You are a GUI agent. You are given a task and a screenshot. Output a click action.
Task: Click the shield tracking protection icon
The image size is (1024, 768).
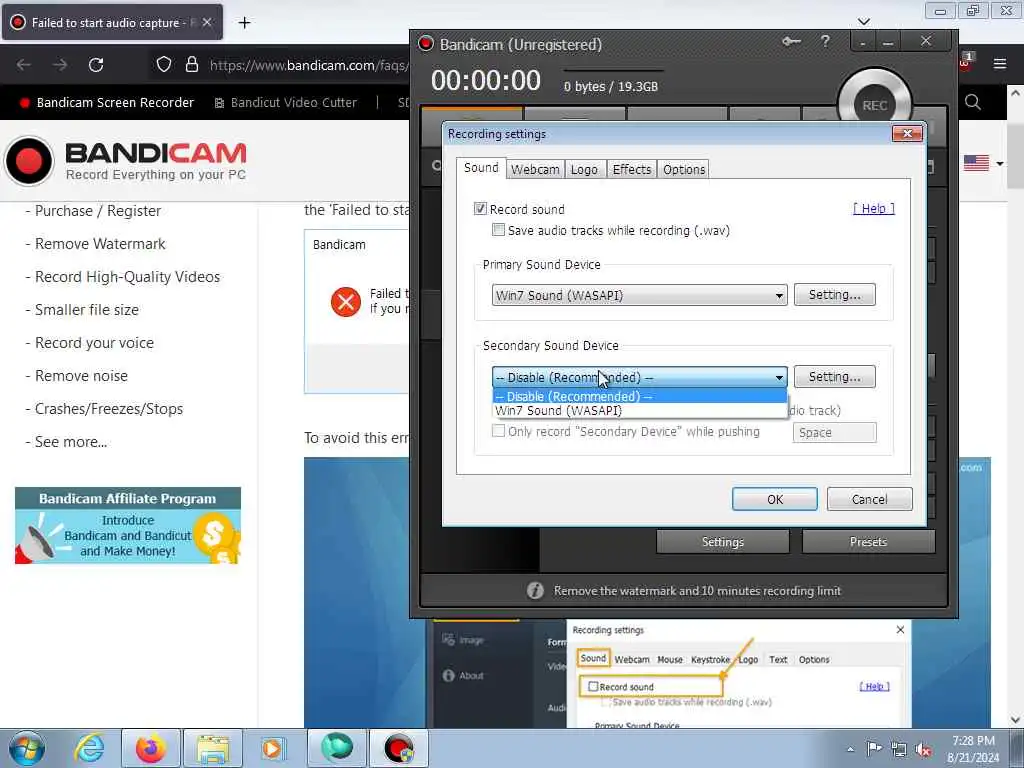pyautogui.click(x=164, y=65)
